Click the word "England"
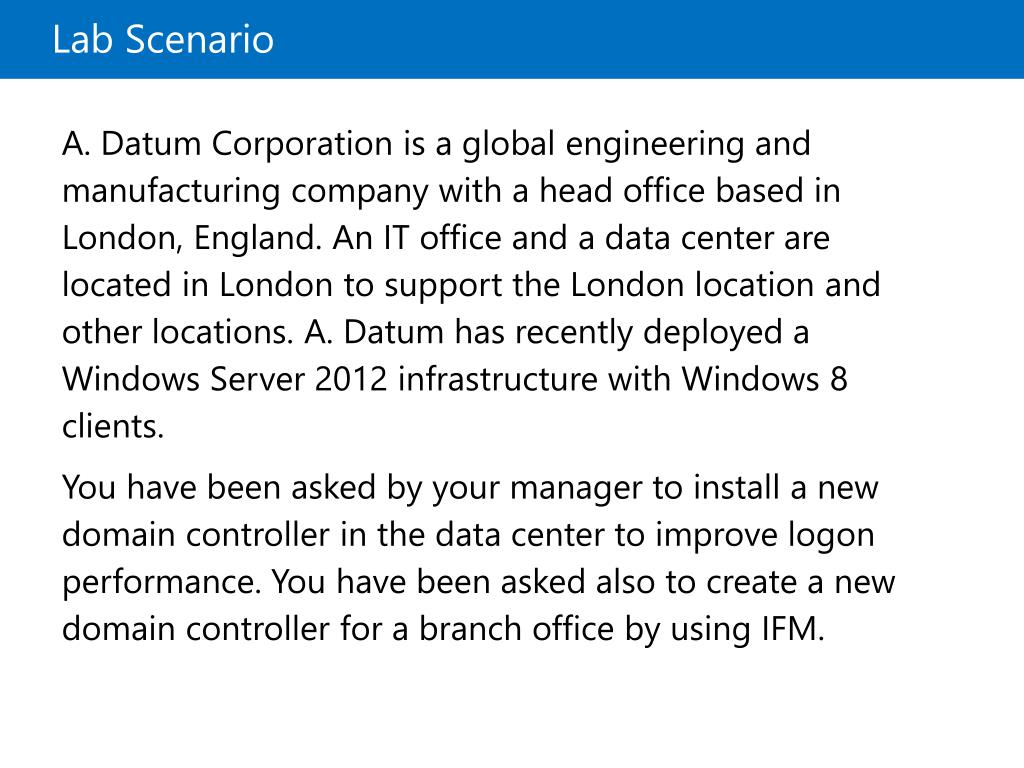The height and width of the screenshot is (768, 1024). 255,239
